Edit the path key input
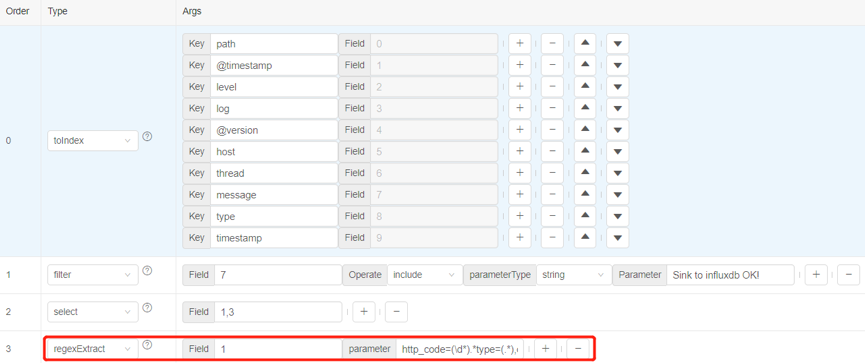The width and height of the screenshot is (865, 363). (274, 44)
